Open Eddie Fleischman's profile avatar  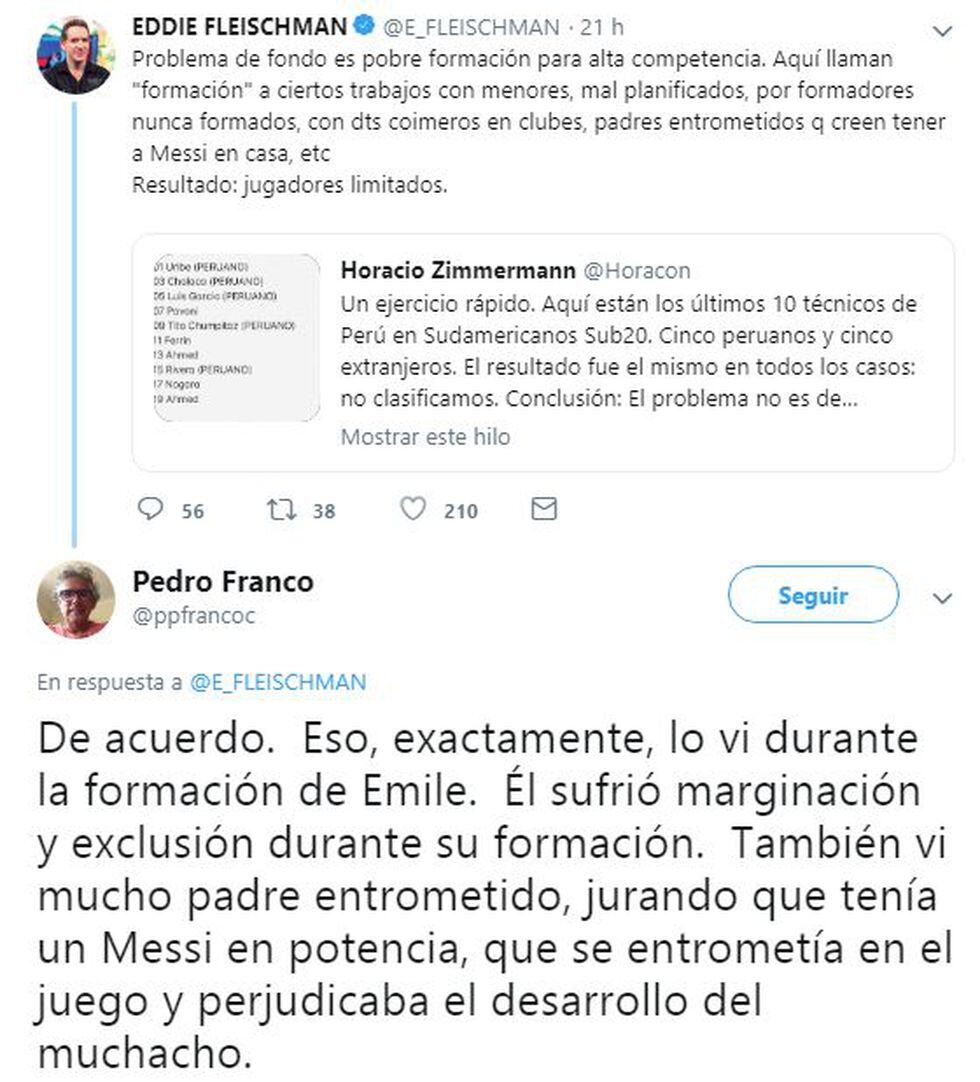click(74, 55)
